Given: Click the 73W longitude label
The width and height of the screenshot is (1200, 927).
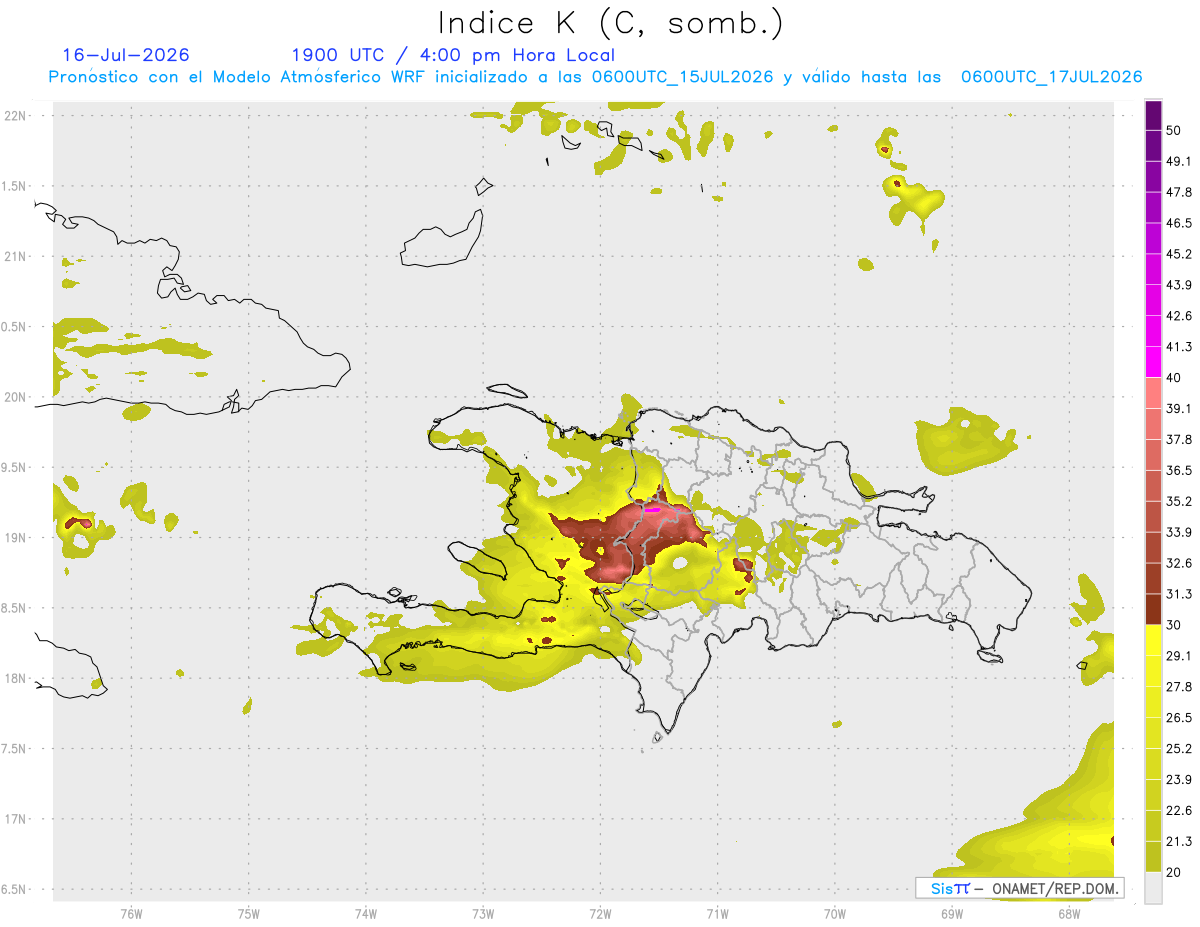Looking at the screenshot, I should [x=483, y=913].
